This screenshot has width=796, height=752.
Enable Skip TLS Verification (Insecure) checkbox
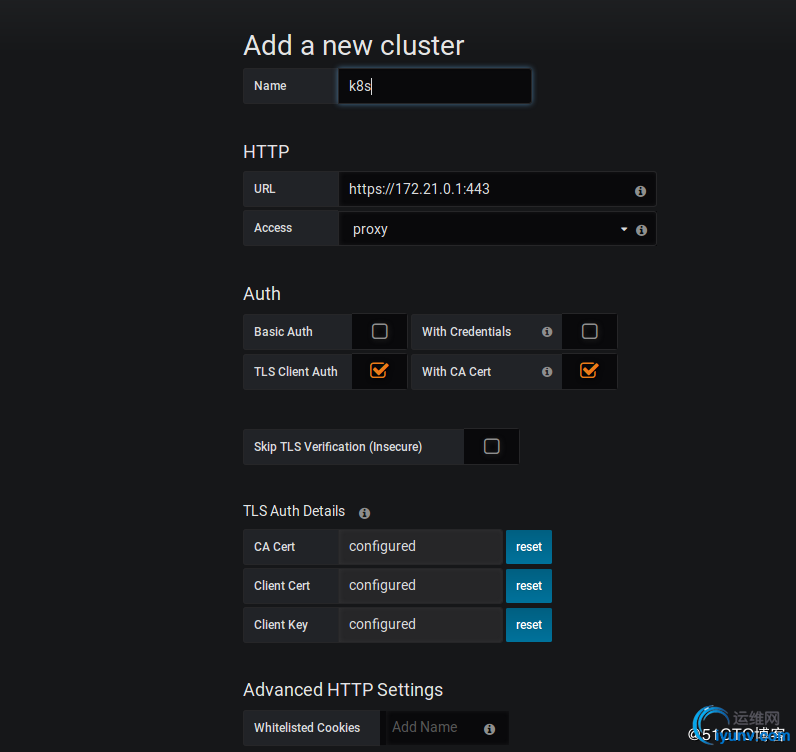click(x=491, y=446)
